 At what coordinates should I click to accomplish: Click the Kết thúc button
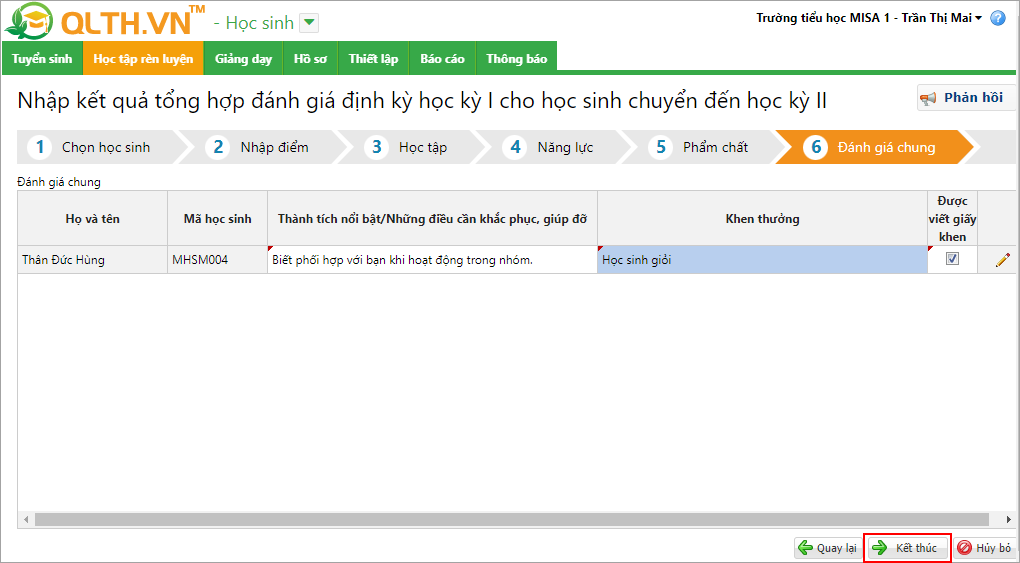pos(908,547)
